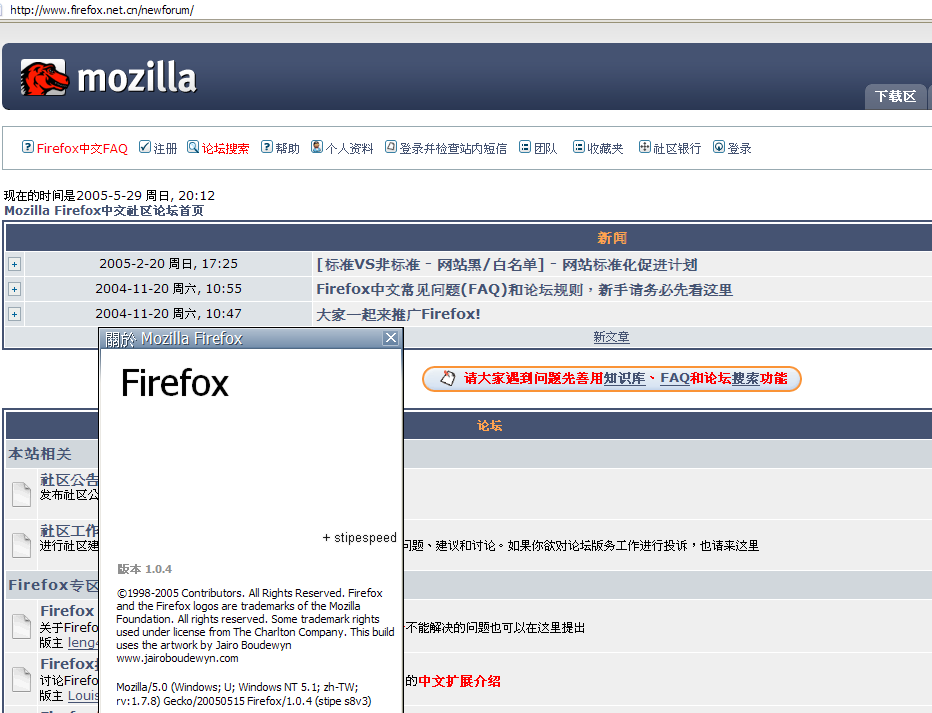Open the 个人资料 link
Screen dimensions: 932x713
tap(350, 148)
